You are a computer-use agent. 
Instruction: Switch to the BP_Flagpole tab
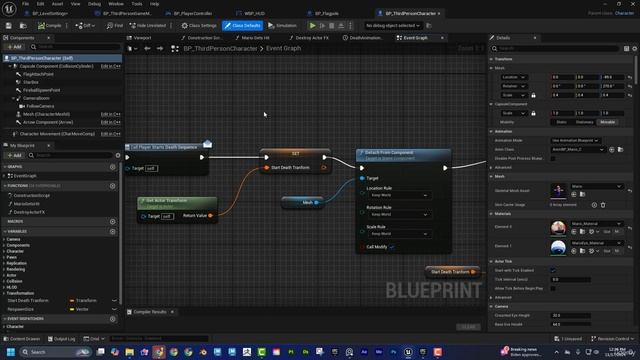327,13
